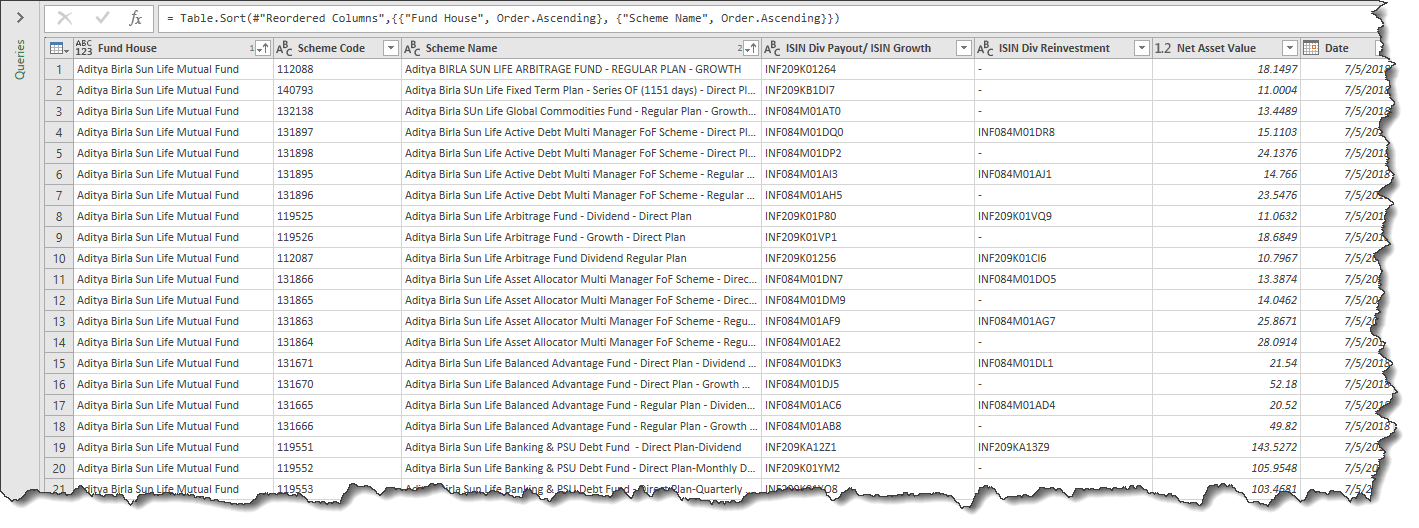Open the Fund House sort filter dropdown
This screenshot has width=1419, height=528.
(x=260, y=48)
